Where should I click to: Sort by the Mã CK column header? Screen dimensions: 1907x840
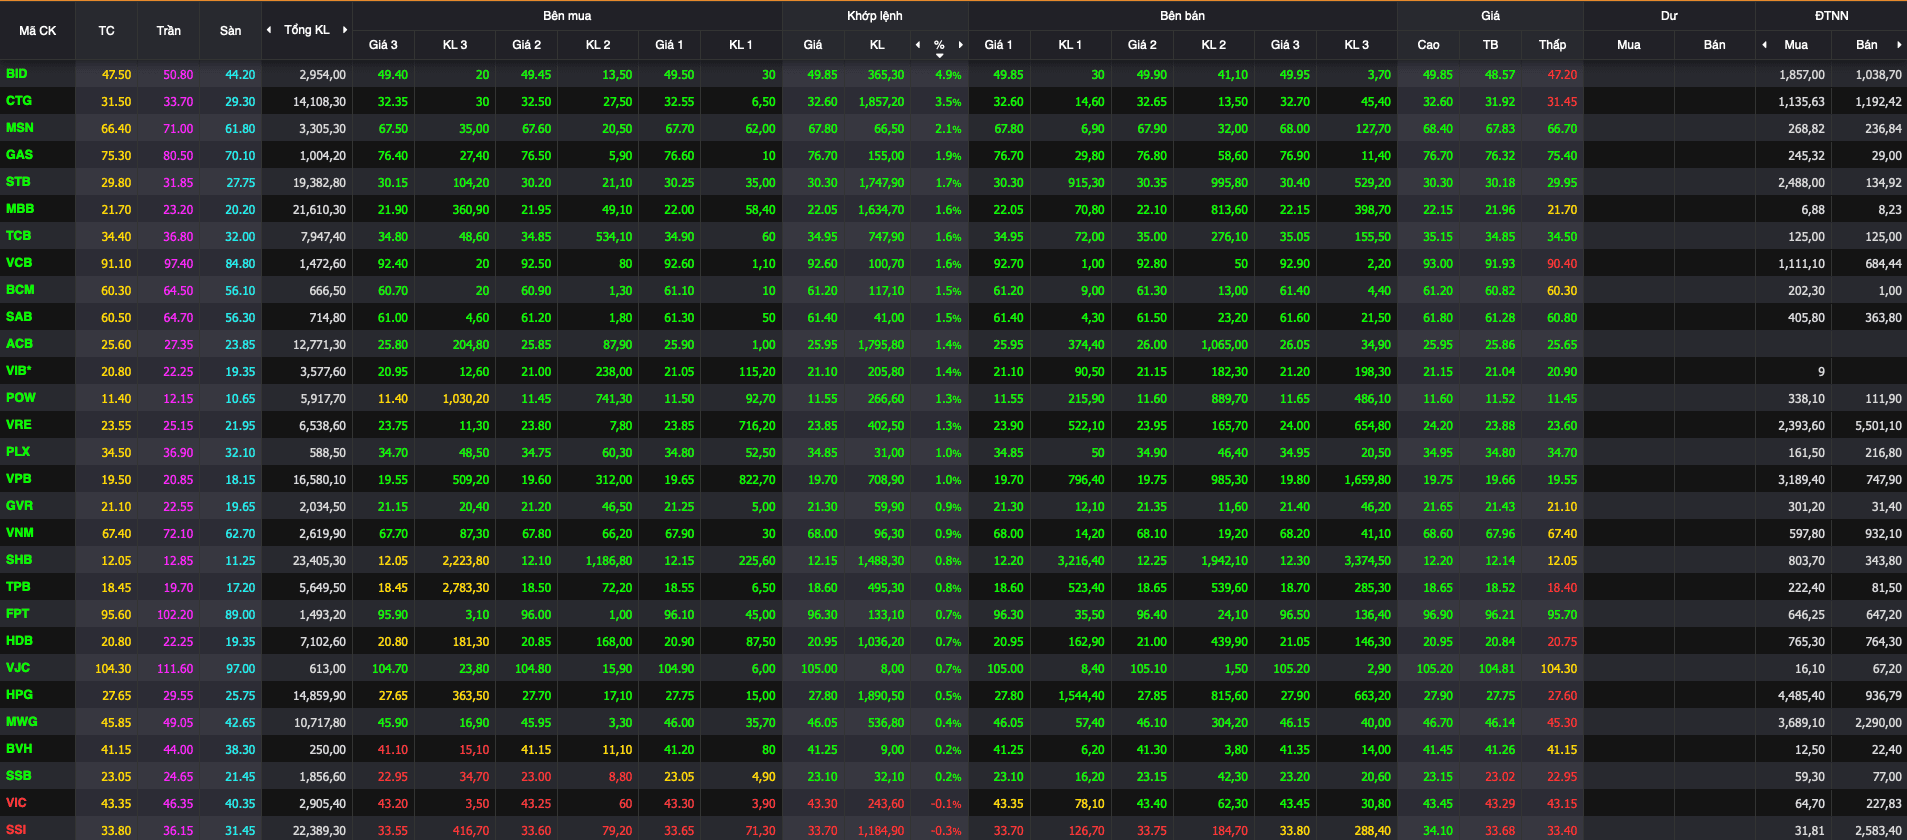38,31
